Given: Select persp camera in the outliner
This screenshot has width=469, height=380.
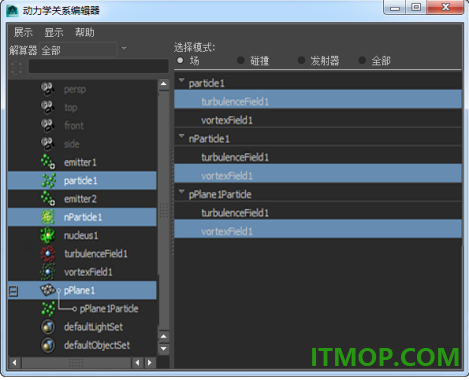Looking at the screenshot, I should 82,89.
